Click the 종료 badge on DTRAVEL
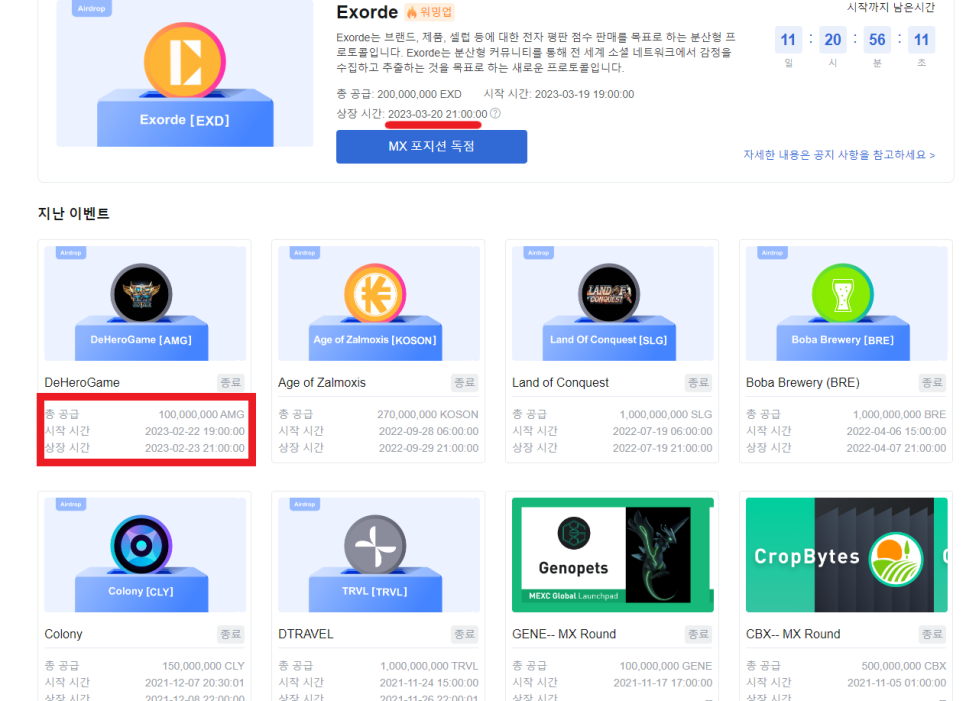The image size is (966, 701). (x=465, y=634)
